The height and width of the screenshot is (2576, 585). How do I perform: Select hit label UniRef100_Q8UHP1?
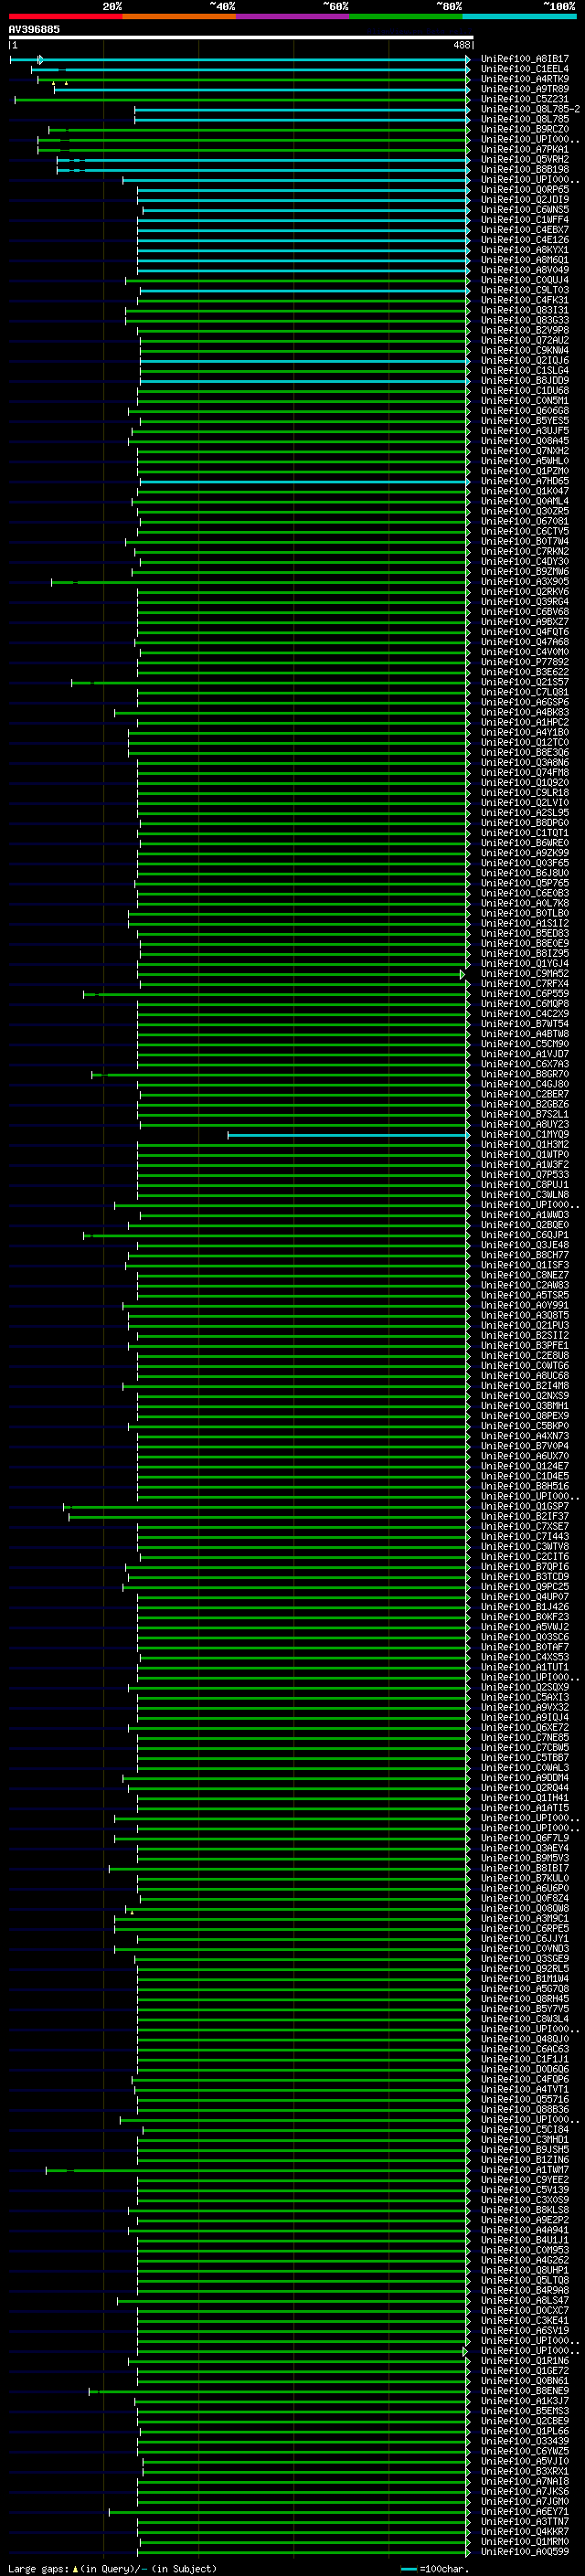524,2270
